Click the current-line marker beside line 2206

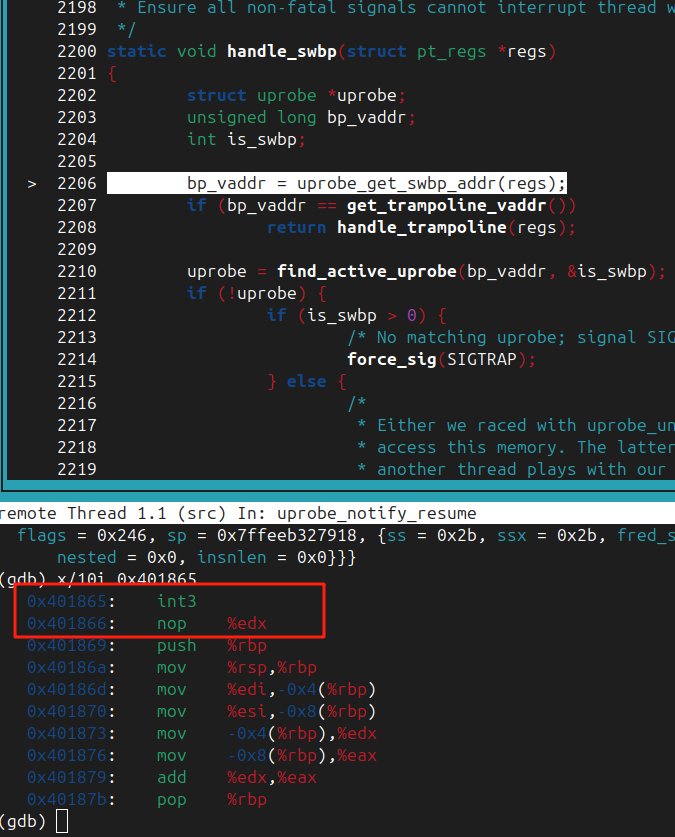(x=32, y=183)
